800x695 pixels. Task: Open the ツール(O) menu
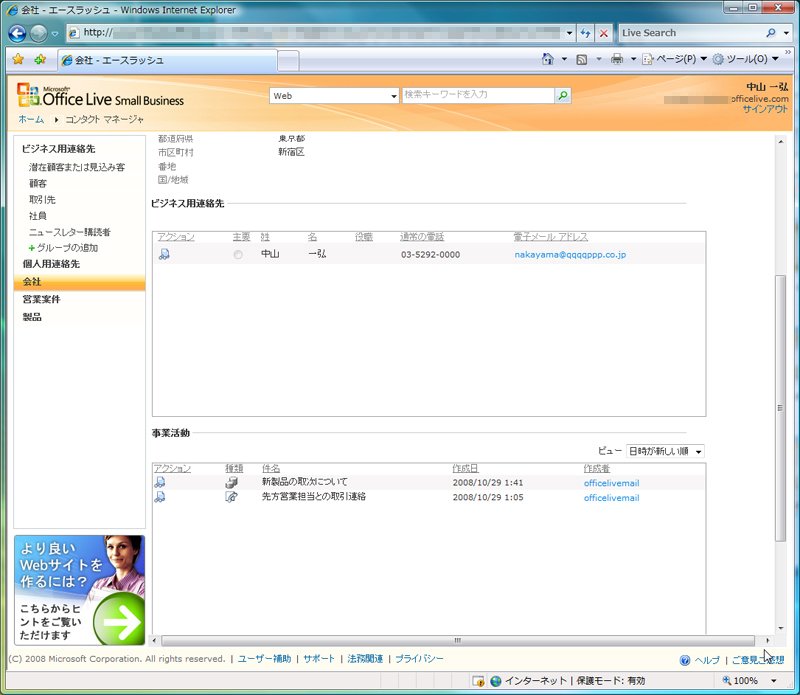(x=745, y=59)
